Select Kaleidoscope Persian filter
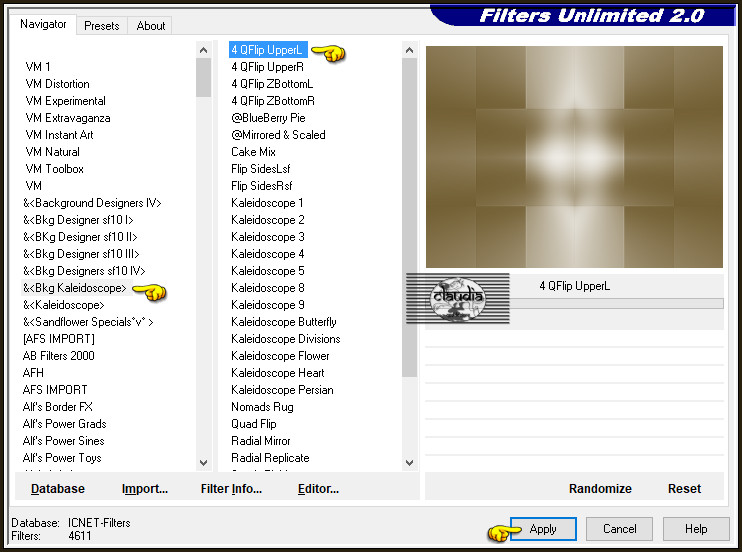 click(x=283, y=390)
